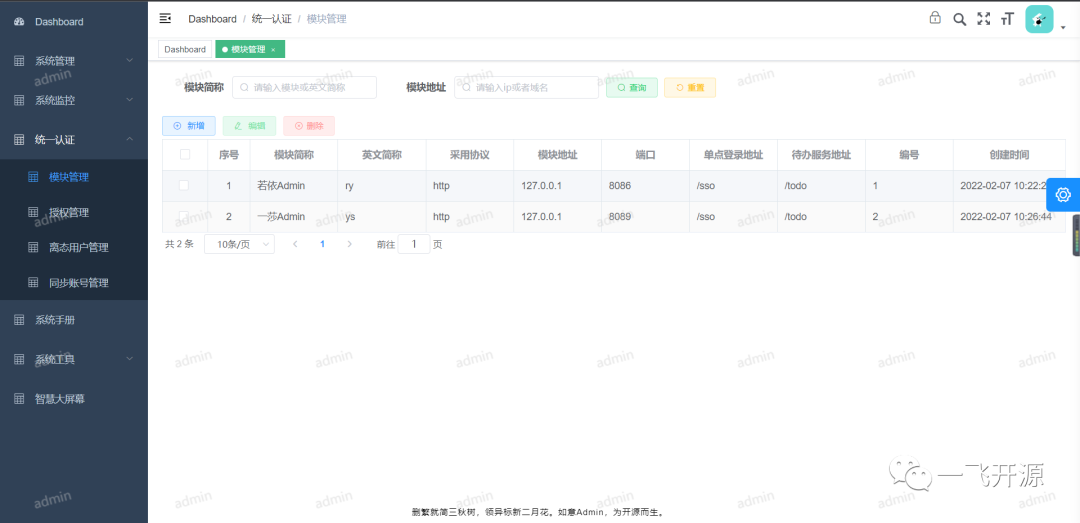This screenshot has width=1080, height=523.
Task: Open the 10条/页 page size dropdown
Action: 239,244
